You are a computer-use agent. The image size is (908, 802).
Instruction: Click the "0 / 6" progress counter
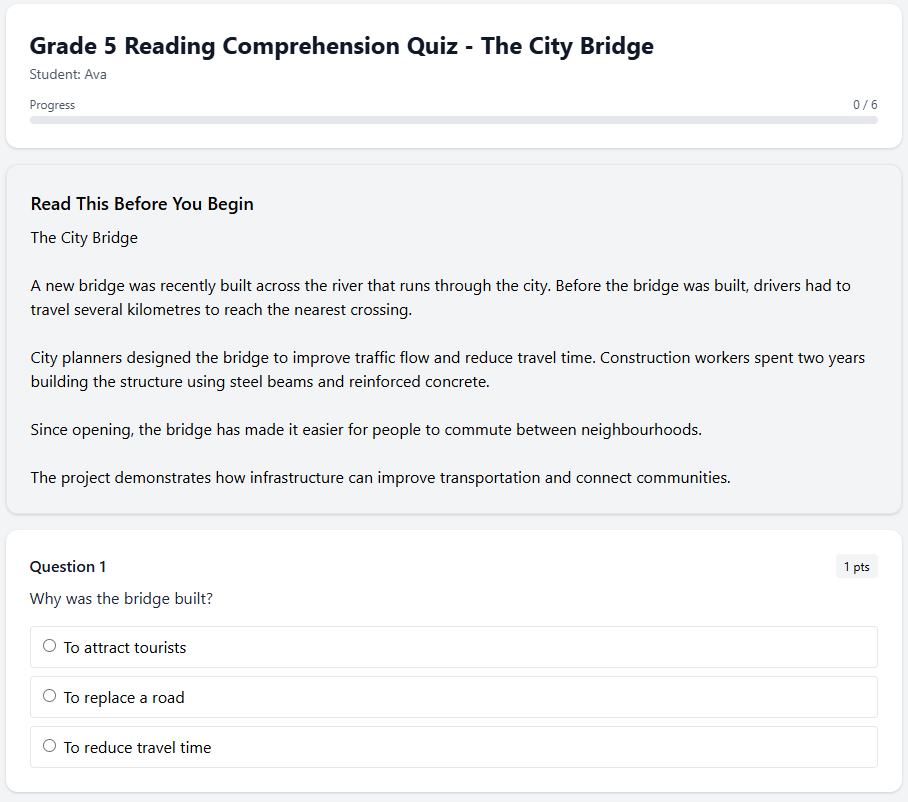coord(865,104)
